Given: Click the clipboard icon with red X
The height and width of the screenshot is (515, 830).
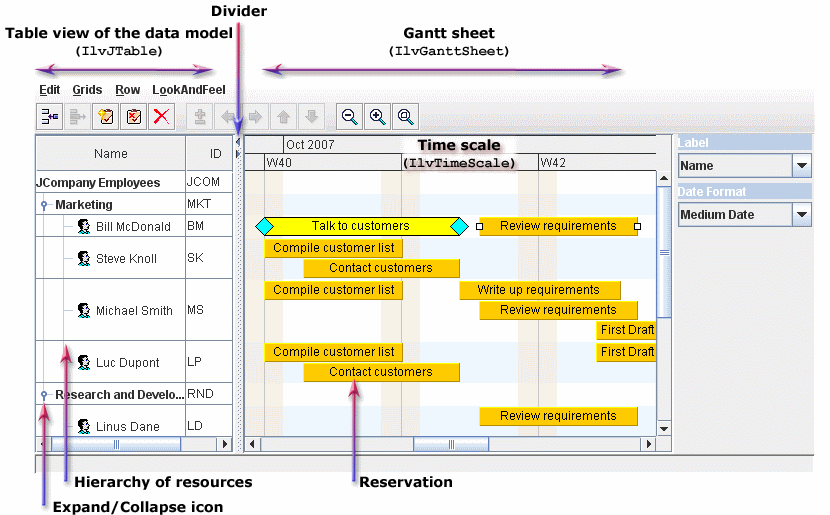Looking at the screenshot, I should pos(133,117).
